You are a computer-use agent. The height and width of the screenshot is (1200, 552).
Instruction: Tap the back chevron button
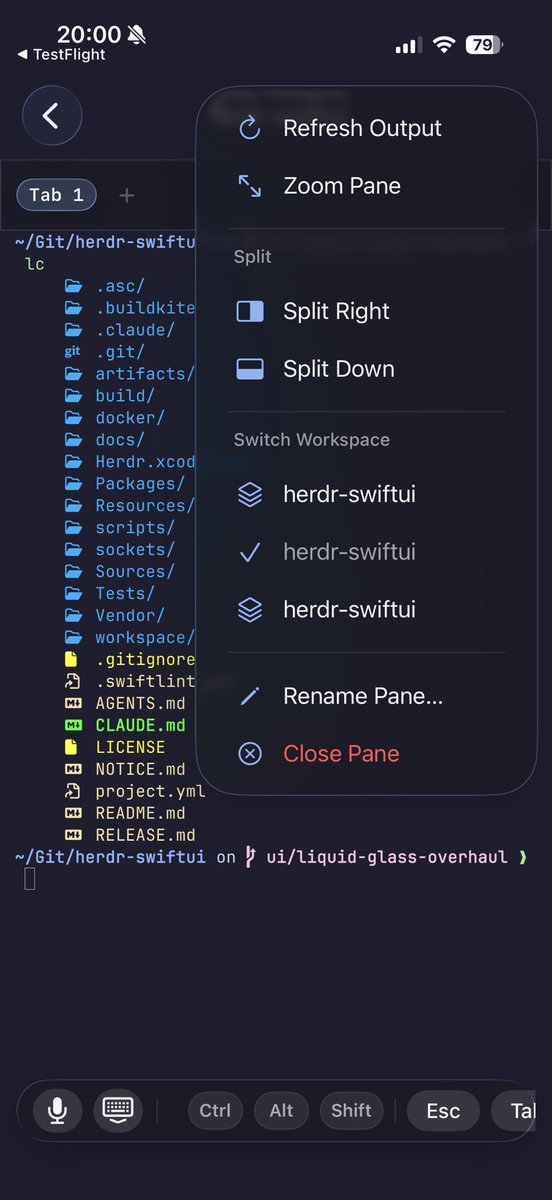pyautogui.click(x=51, y=116)
